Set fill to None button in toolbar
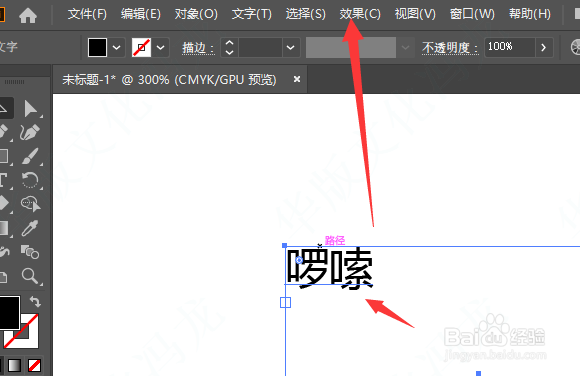Screen dimensions: 580x376 pyautogui.click(x=34, y=365)
